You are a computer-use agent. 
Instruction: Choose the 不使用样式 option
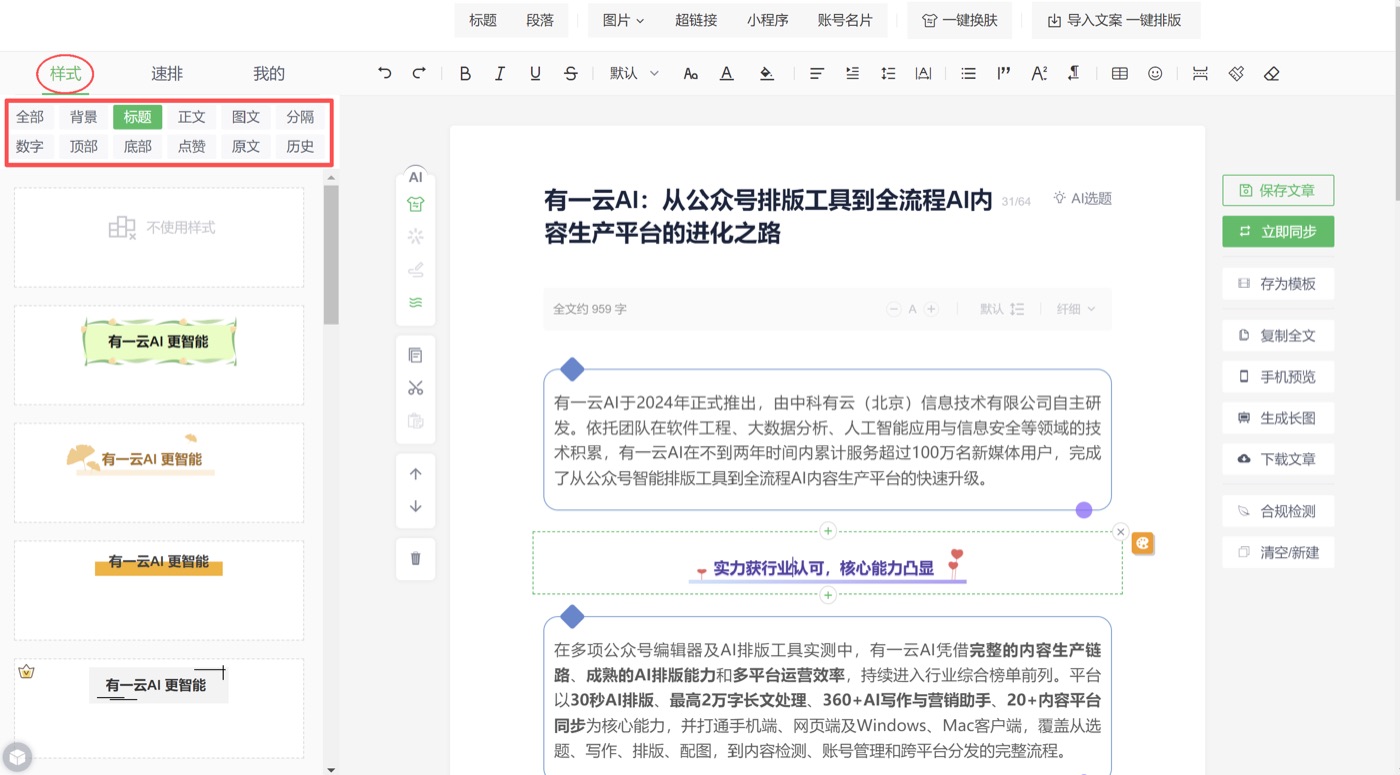(159, 237)
